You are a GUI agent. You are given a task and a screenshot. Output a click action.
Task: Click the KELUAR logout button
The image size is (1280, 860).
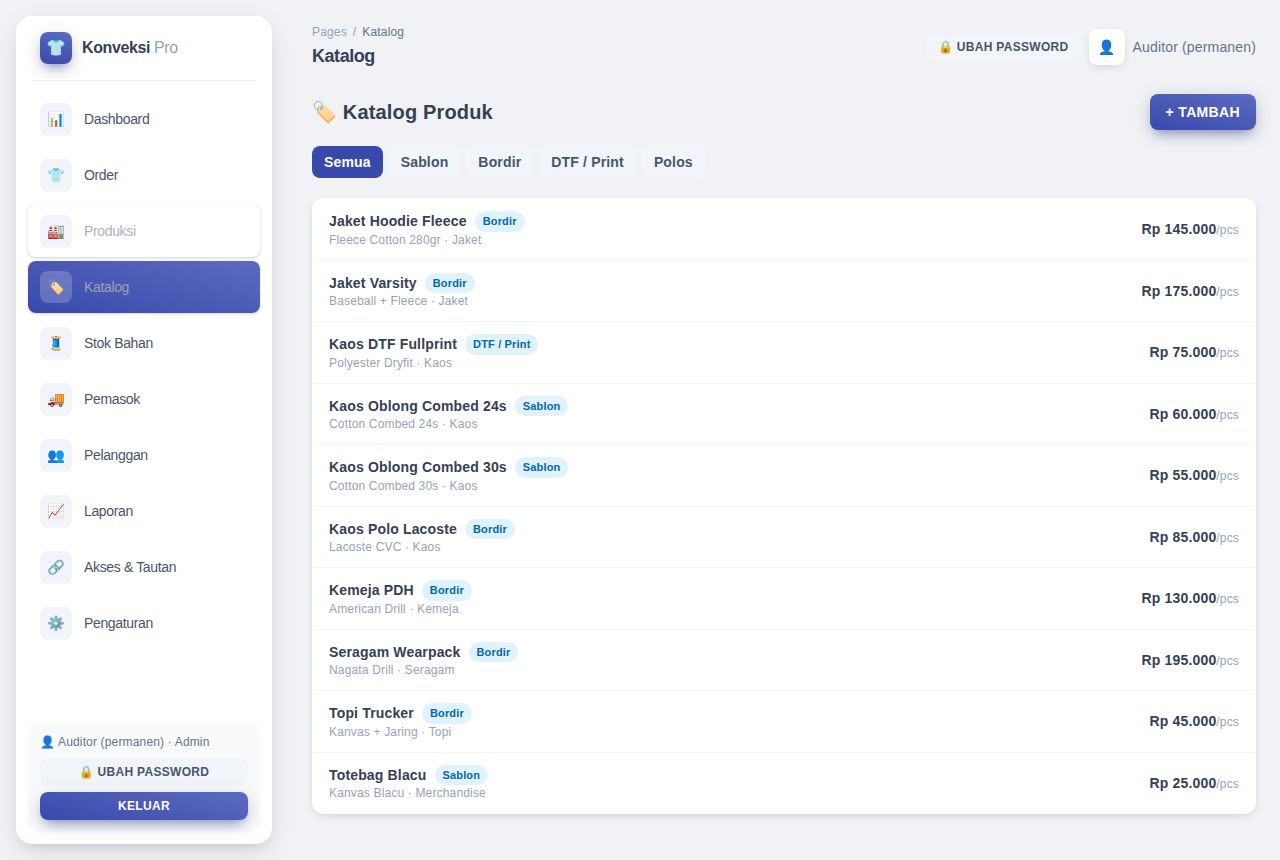pos(144,806)
